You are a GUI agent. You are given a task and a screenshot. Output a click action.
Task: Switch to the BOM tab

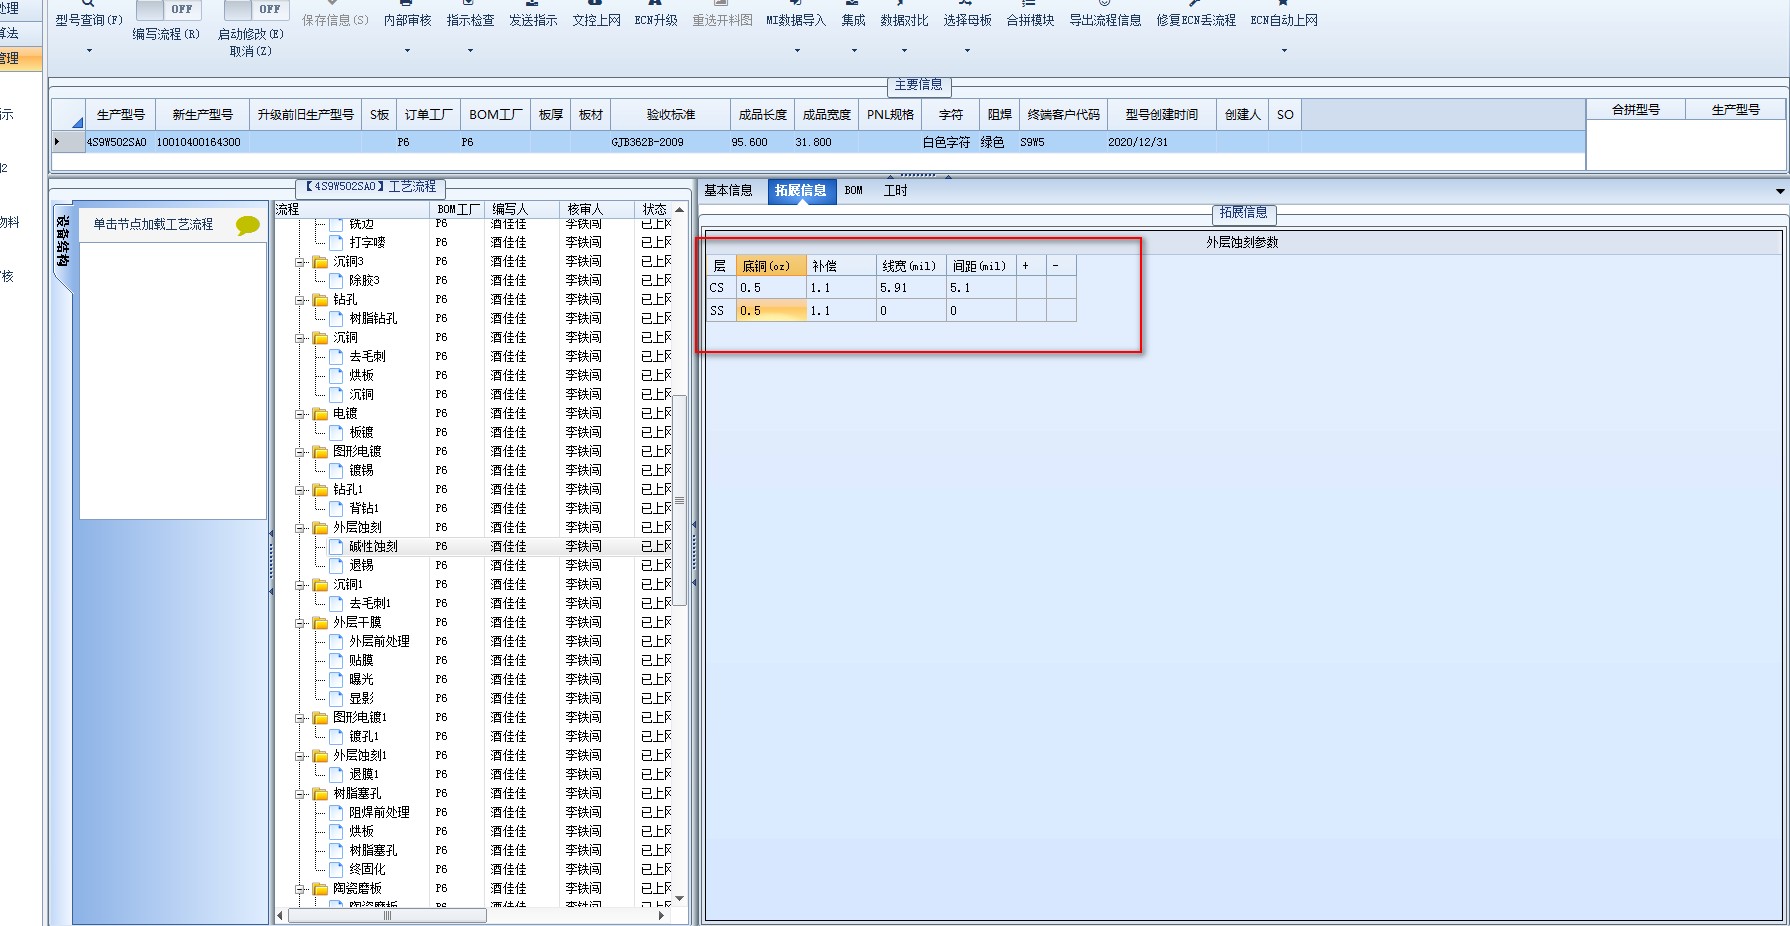[x=853, y=191]
